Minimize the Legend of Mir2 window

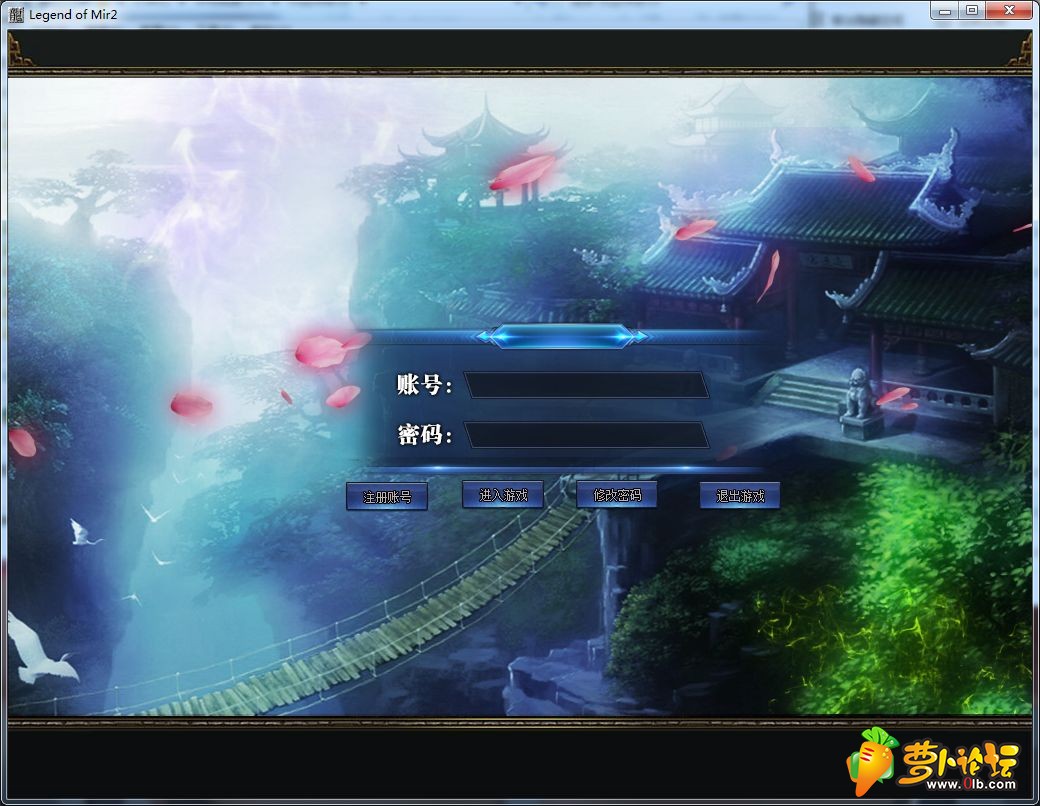(944, 11)
